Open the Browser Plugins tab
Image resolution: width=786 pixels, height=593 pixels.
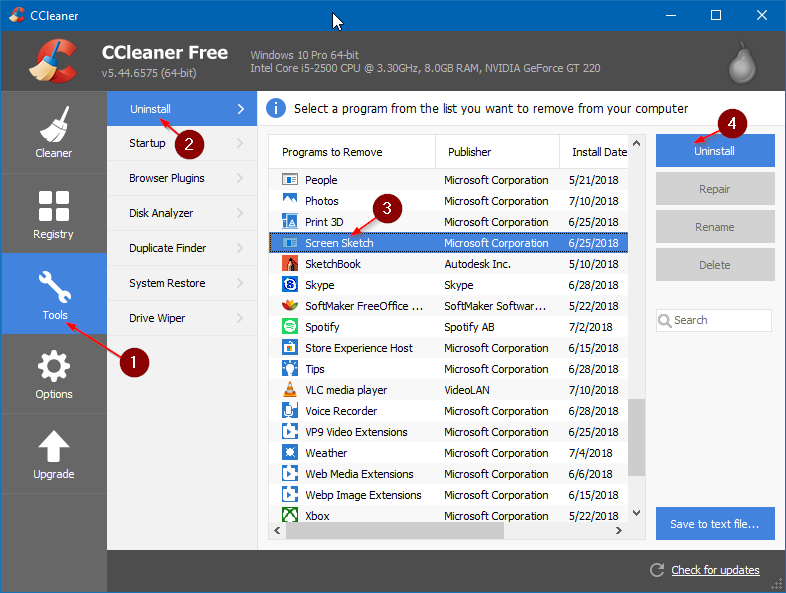pyautogui.click(x=182, y=178)
